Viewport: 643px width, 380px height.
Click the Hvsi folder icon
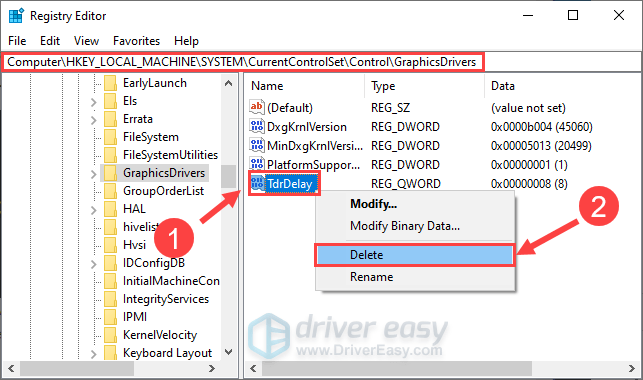pyautogui.click(x=110, y=245)
